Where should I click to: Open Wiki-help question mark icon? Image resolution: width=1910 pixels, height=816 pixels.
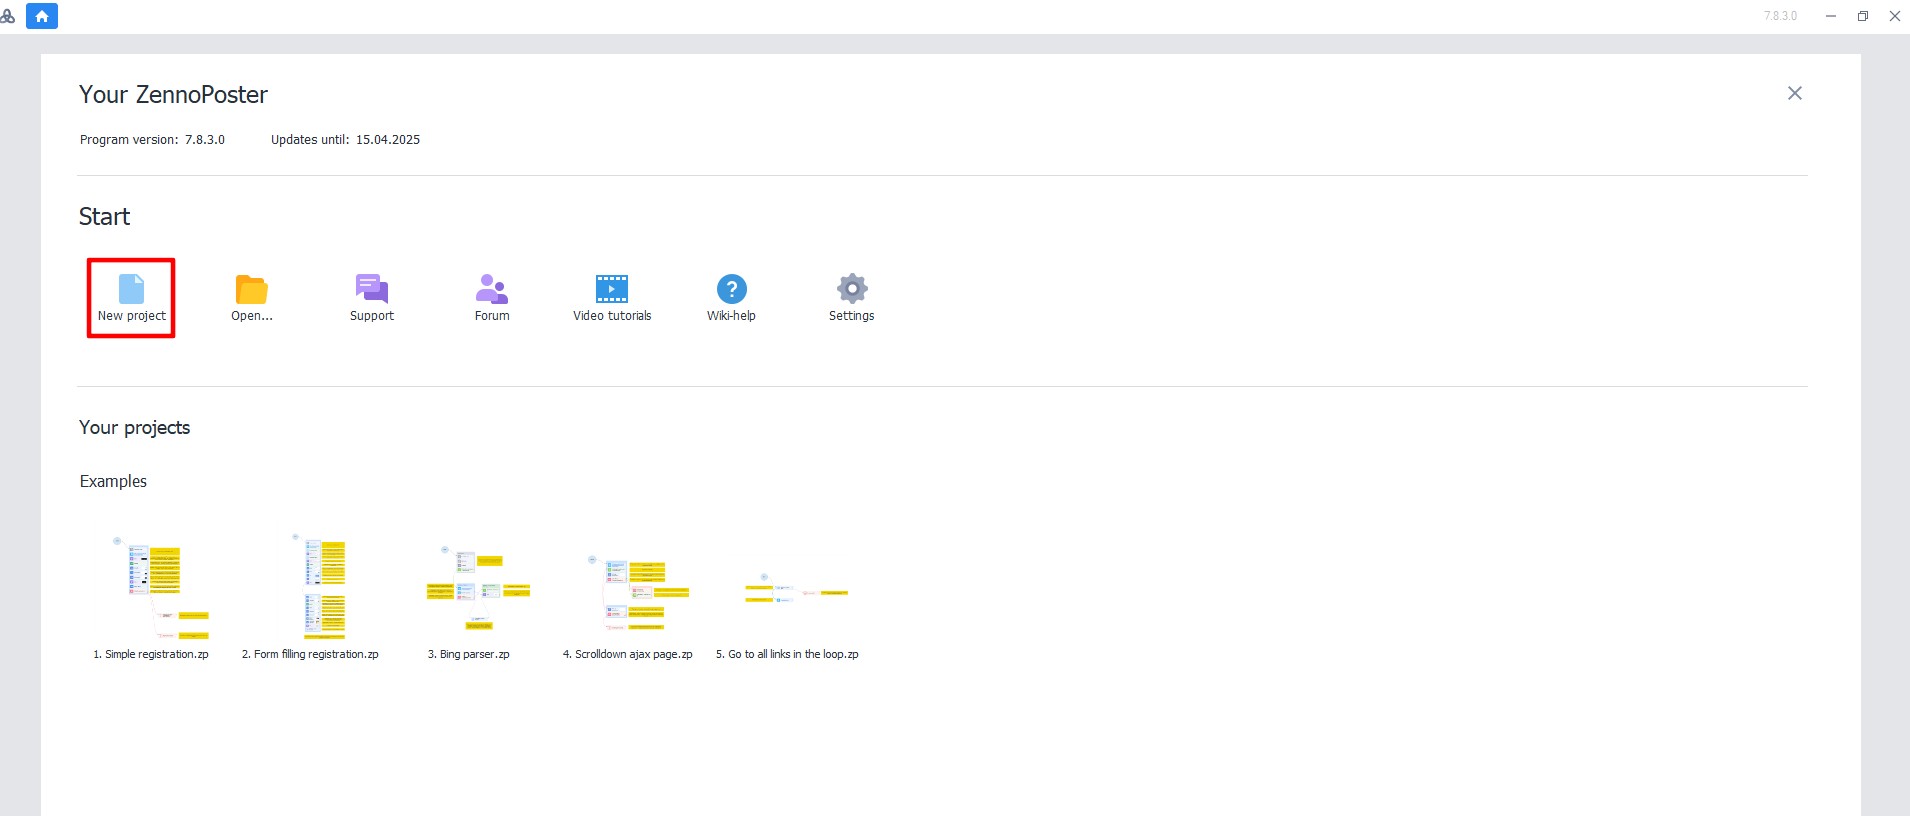pyautogui.click(x=732, y=289)
